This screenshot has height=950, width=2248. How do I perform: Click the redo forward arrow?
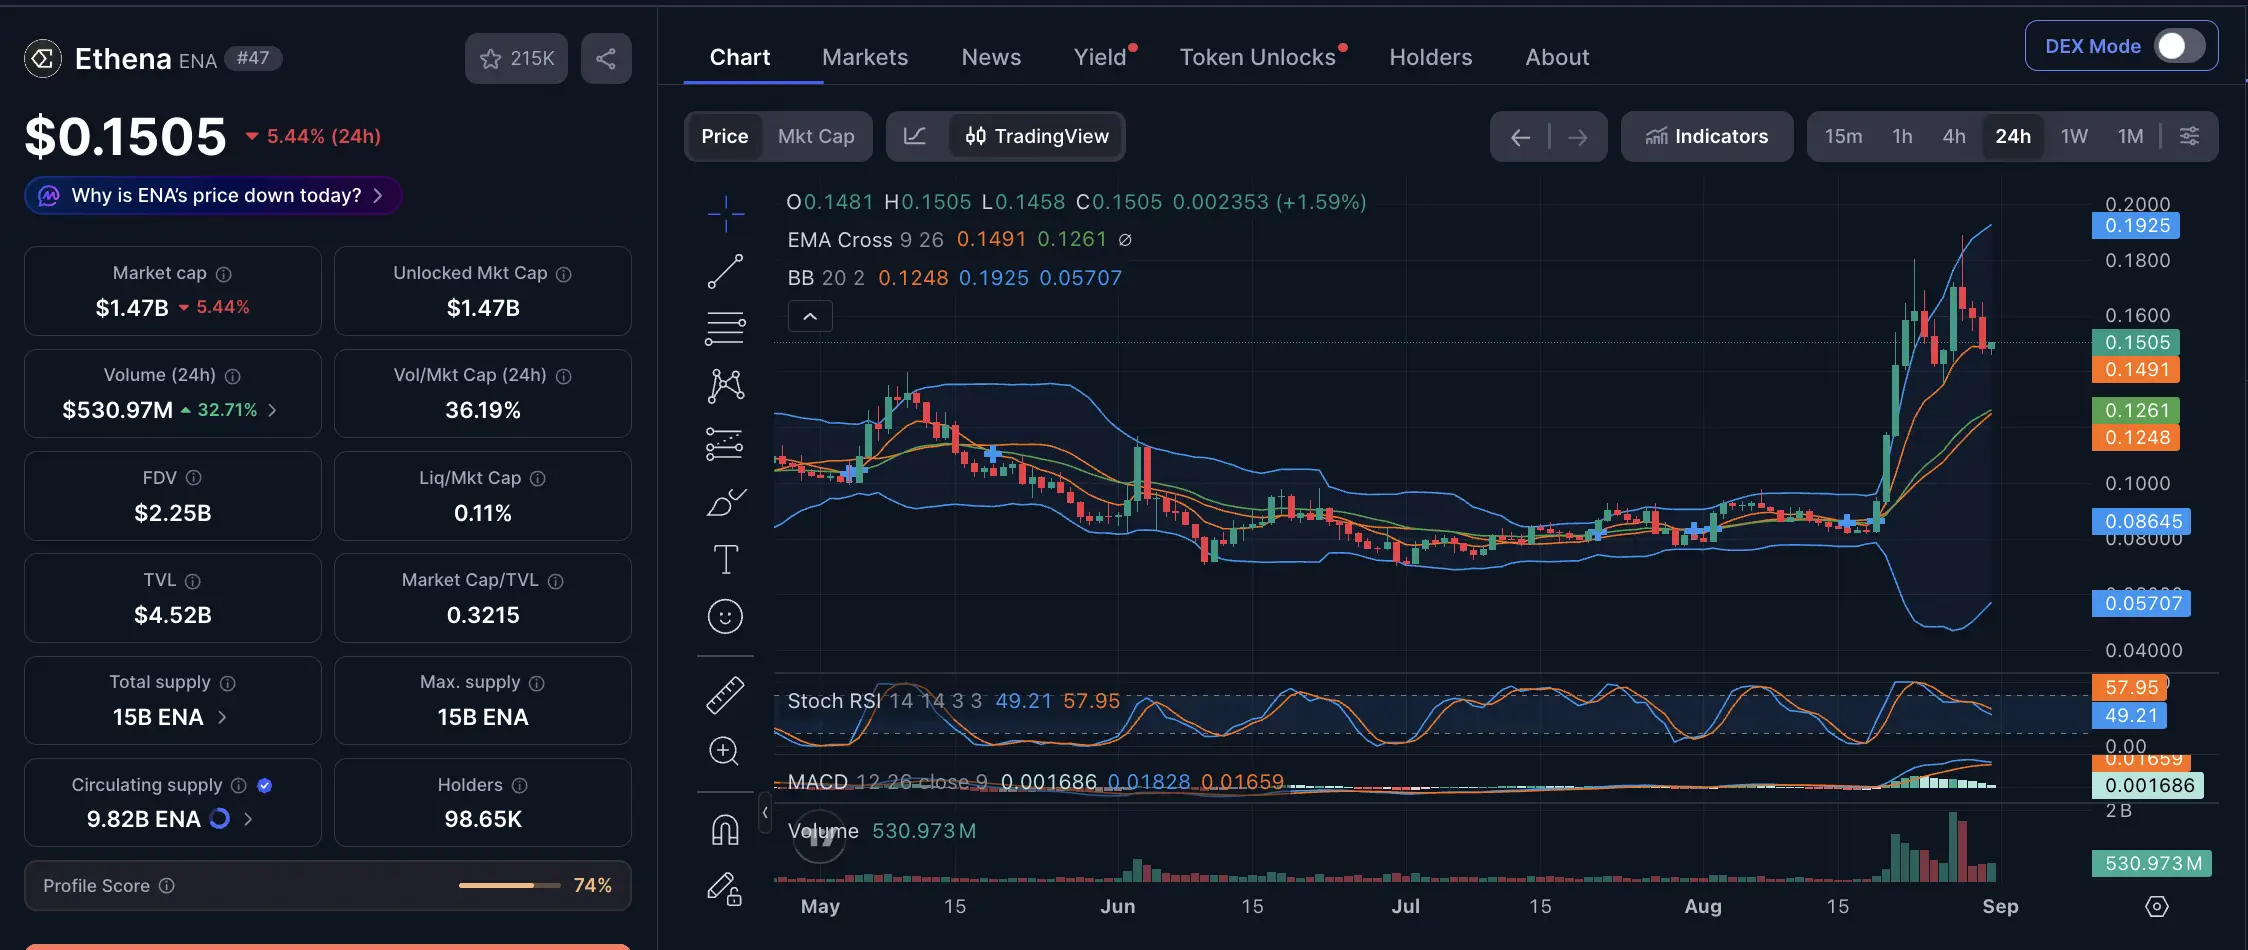tap(1577, 137)
